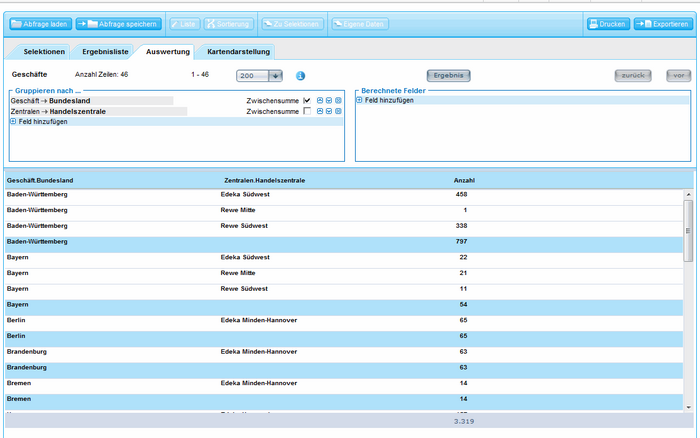Click the results table scrollbar down arrow
This screenshot has height=438, width=700.
pos(688,407)
